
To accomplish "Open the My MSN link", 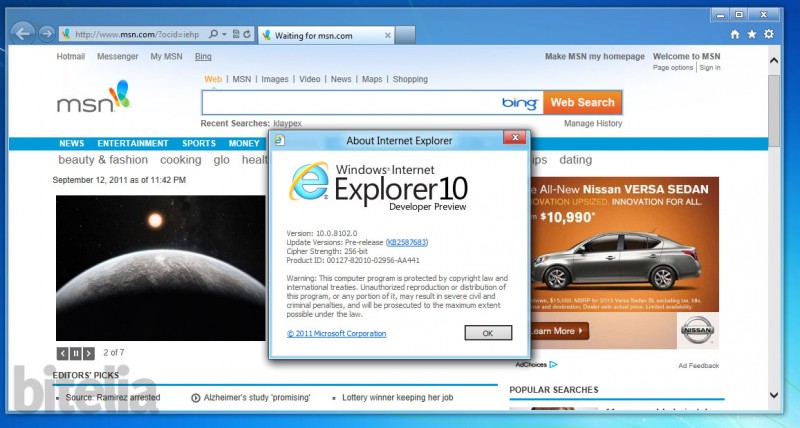I will click(166, 56).
